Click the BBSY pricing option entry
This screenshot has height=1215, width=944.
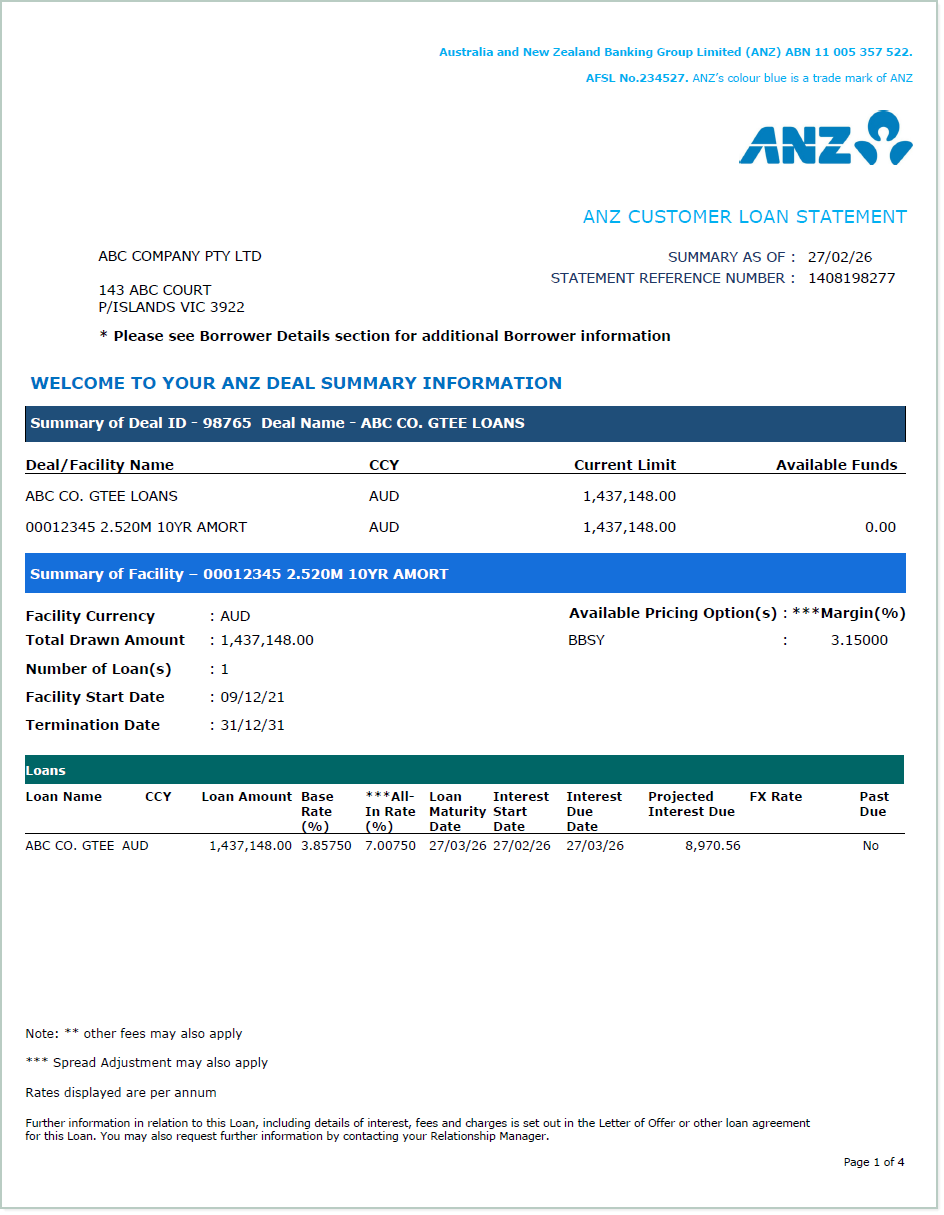click(584, 640)
